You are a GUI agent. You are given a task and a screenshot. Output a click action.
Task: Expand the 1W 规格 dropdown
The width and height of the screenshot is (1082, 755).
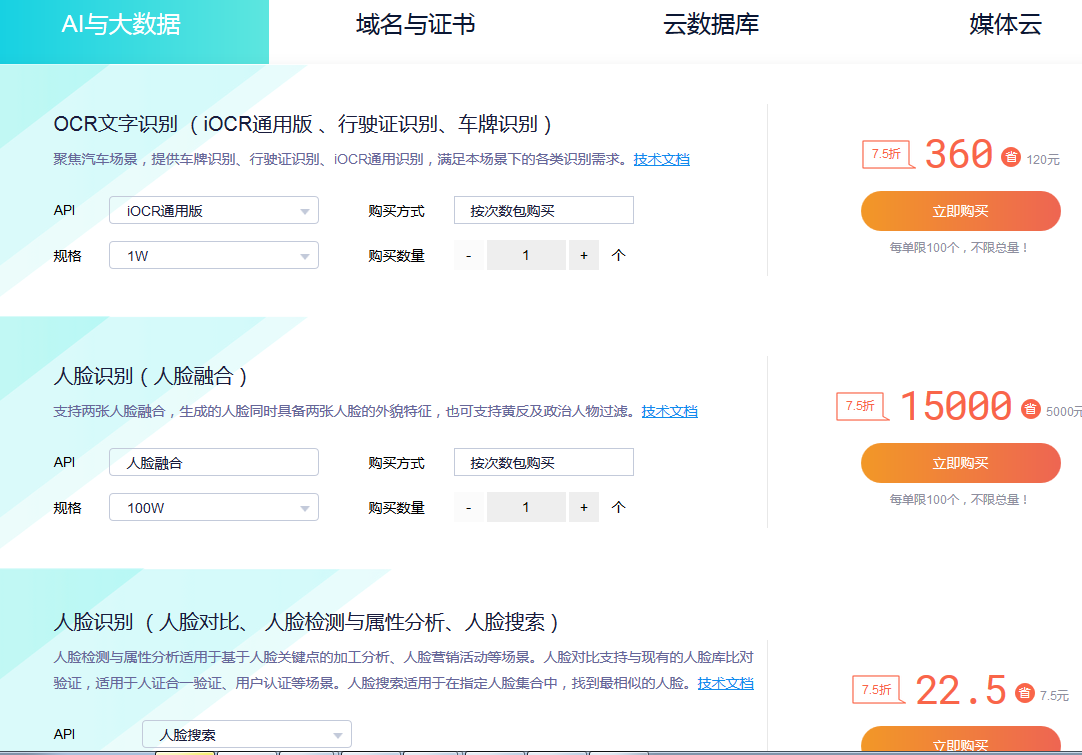pos(213,256)
